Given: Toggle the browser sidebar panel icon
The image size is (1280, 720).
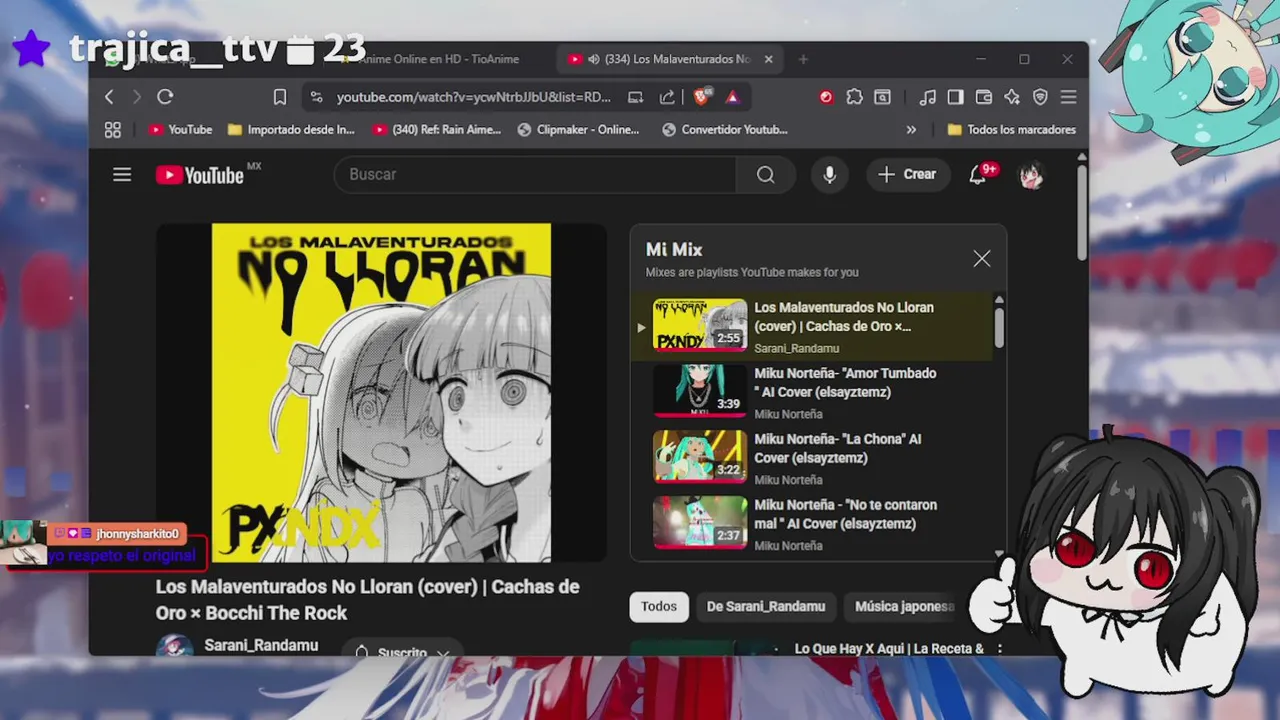Looking at the screenshot, I should click(x=955, y=97).
